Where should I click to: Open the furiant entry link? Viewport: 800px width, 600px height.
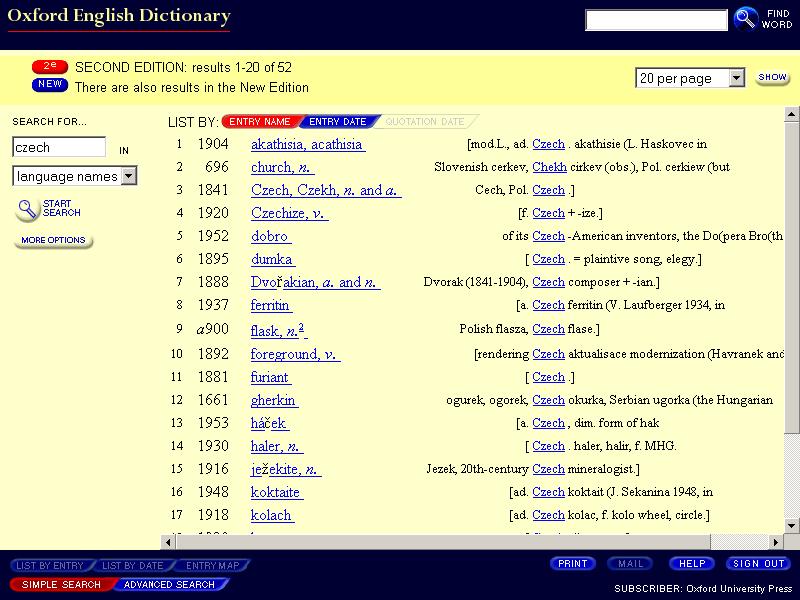click(x=270, y=377)
